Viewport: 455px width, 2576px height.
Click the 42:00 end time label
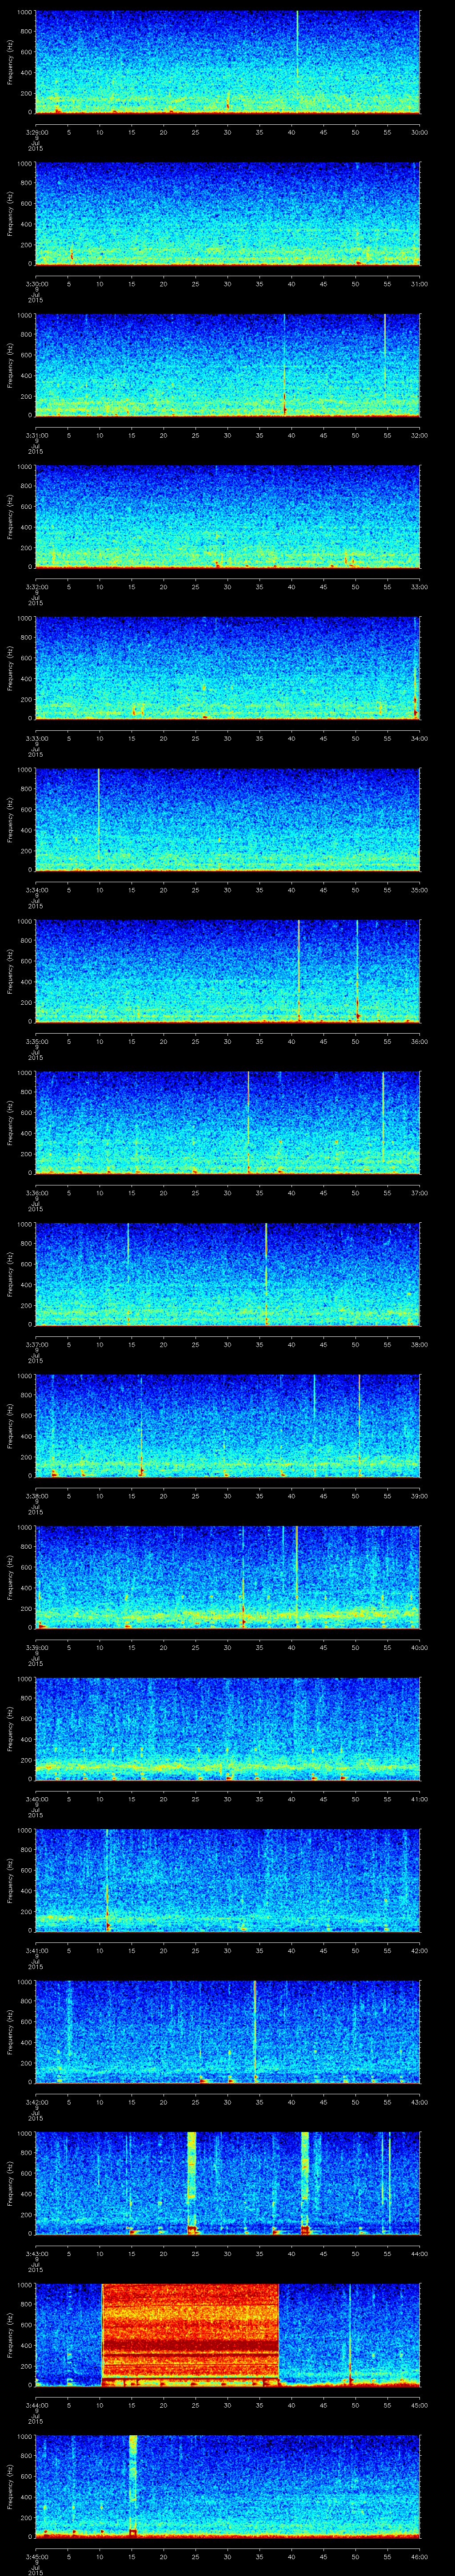pyautogui.click(x=419, y=1950)
